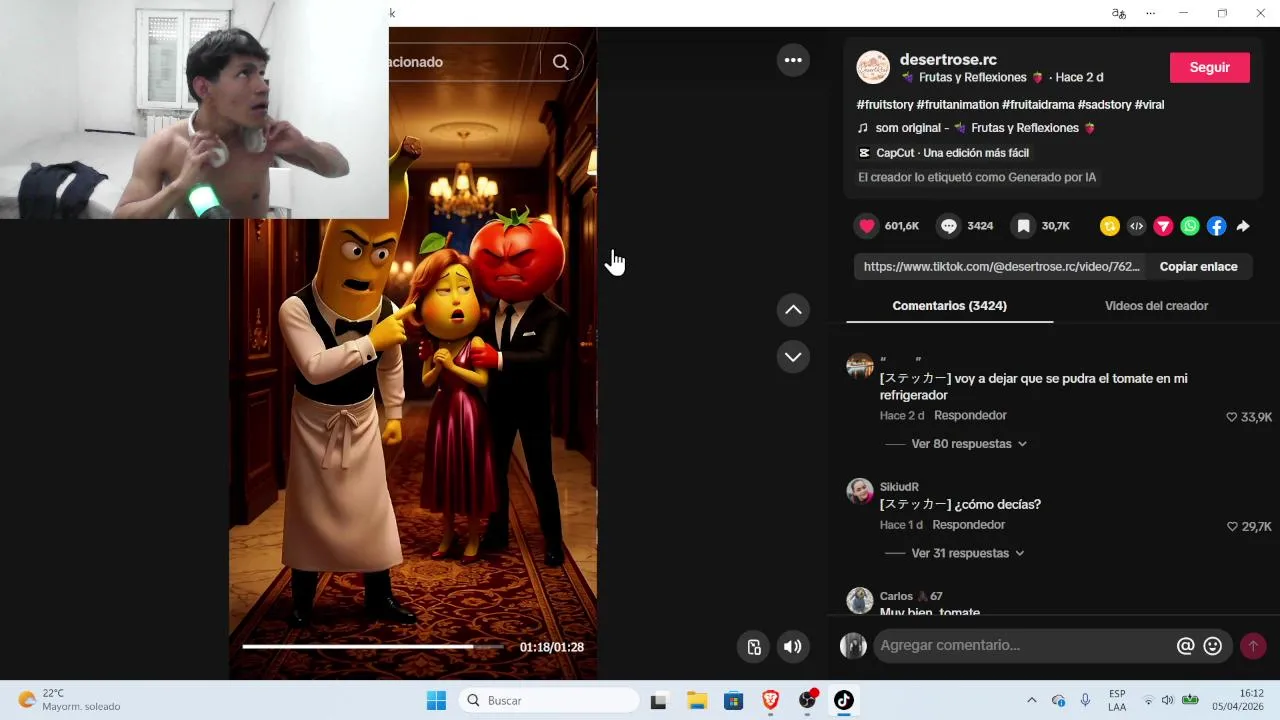Post comment with the red arrow button
Screen dimensions: 1280x720
(x=1253, y=646)
